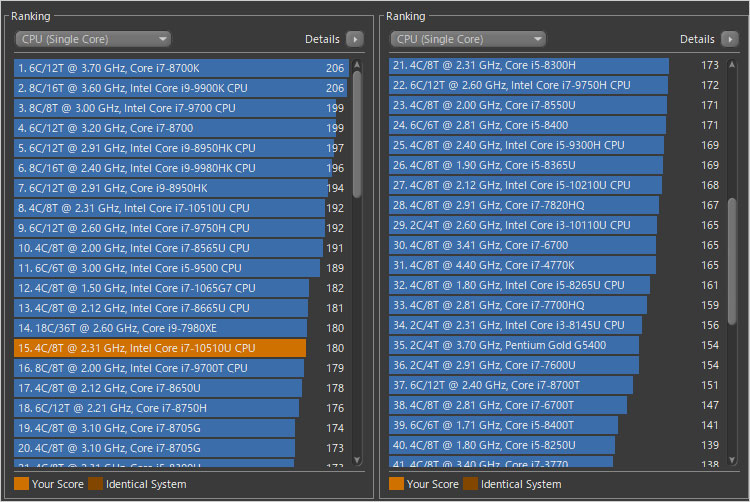Click the left panel scrollbar thumb
750x502 pixels.
pyautogui.click(x=357, y=134)
